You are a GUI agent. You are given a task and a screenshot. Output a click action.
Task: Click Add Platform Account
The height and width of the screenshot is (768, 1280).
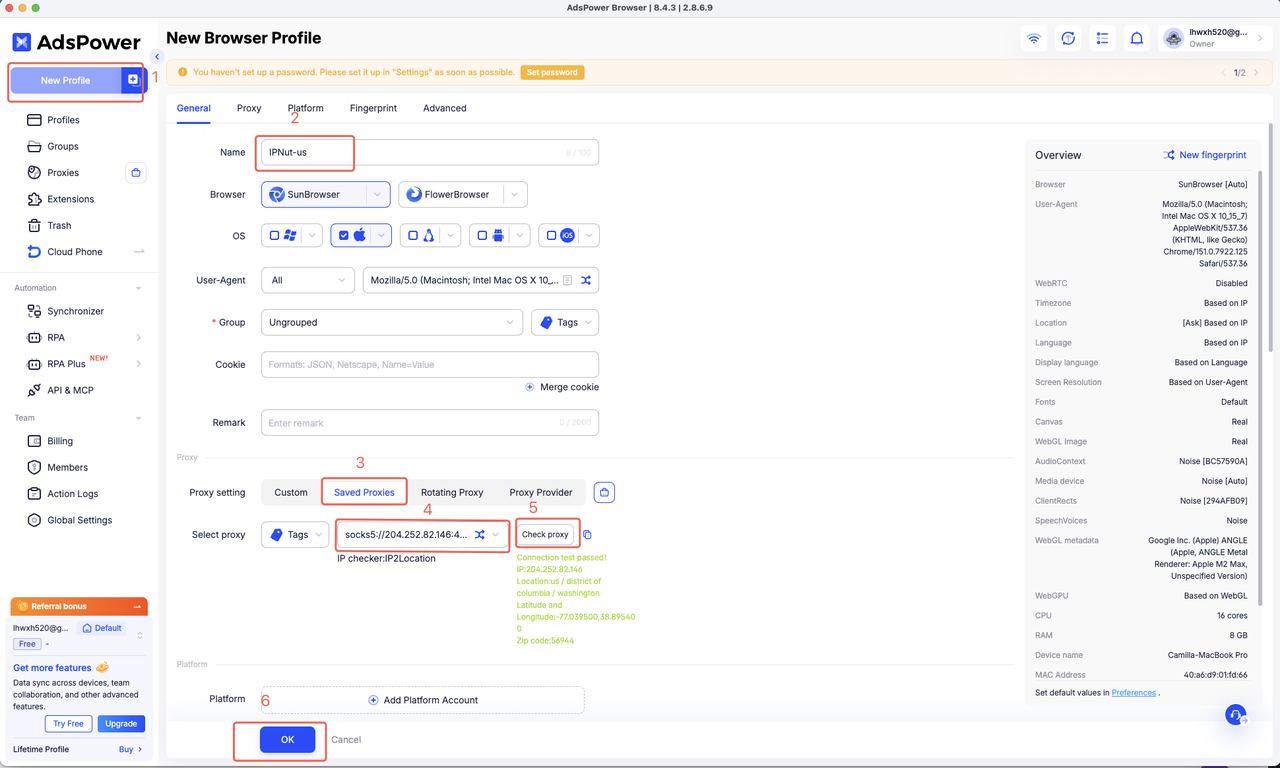point(423,700)
